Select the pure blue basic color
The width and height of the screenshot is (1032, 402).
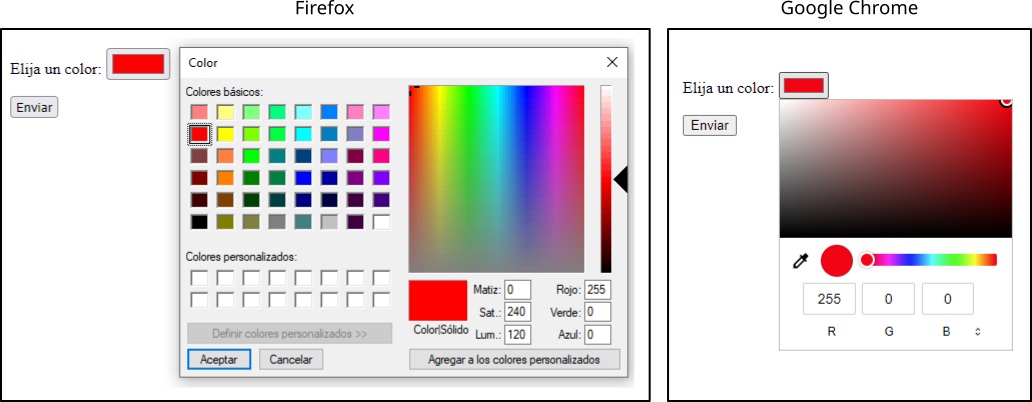pos(303,178)
